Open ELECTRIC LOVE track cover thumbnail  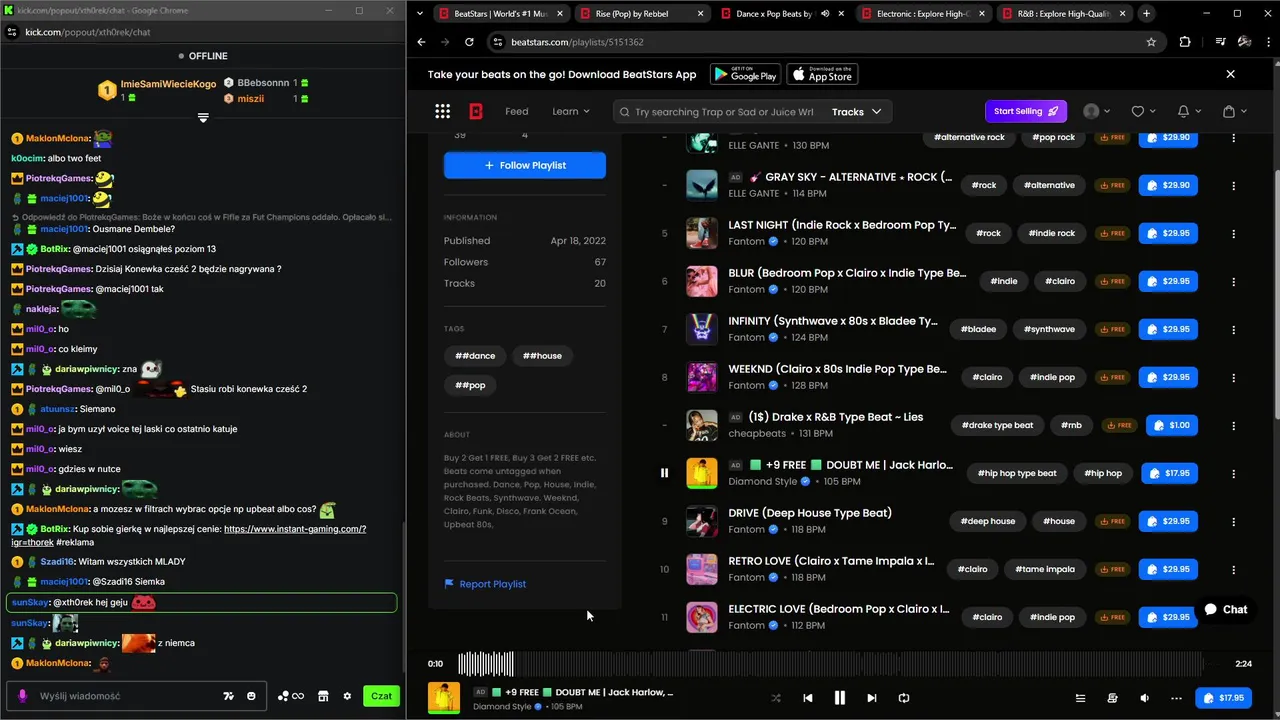click(x=702, y=617)
